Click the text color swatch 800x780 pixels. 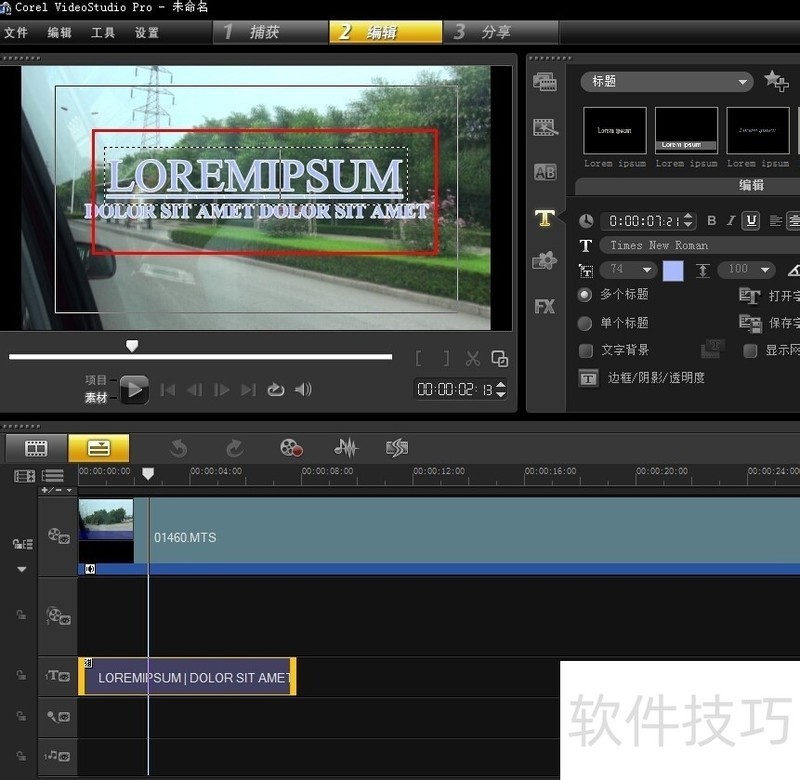point(673,270)
